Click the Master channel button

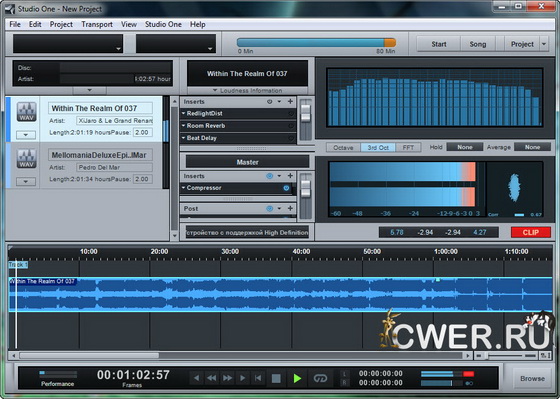pyautogui.click(x=248, y=162)
